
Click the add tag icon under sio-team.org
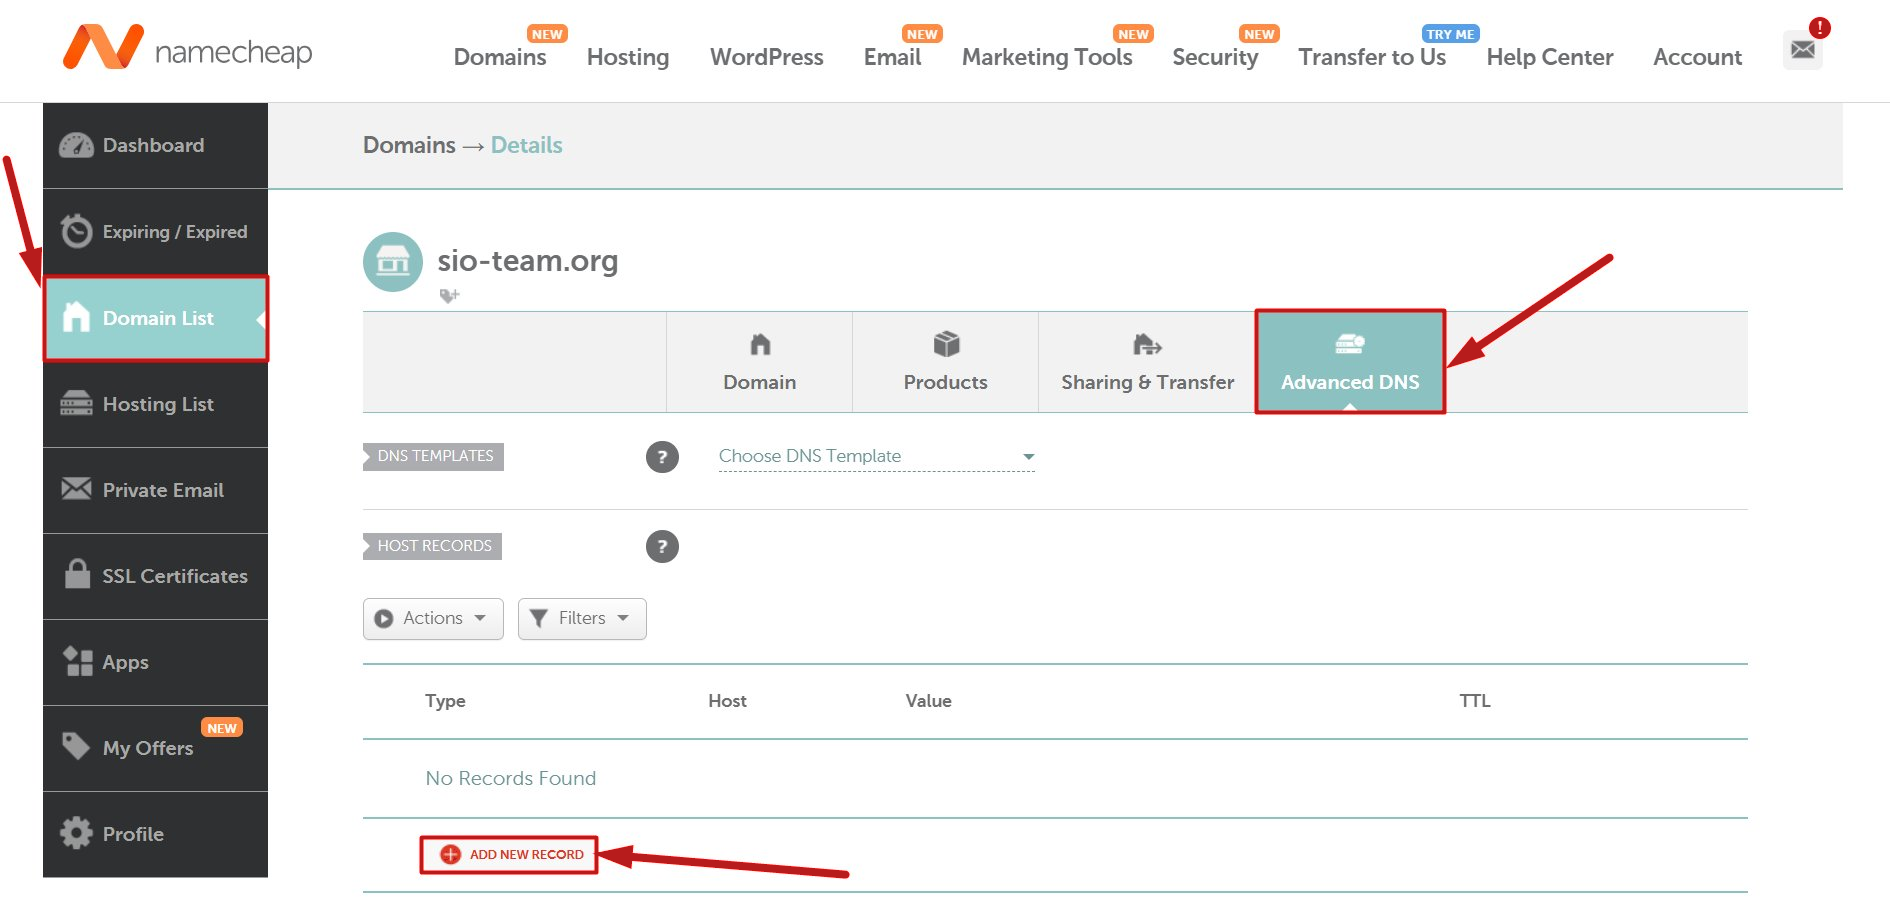(x=449, y=296)
